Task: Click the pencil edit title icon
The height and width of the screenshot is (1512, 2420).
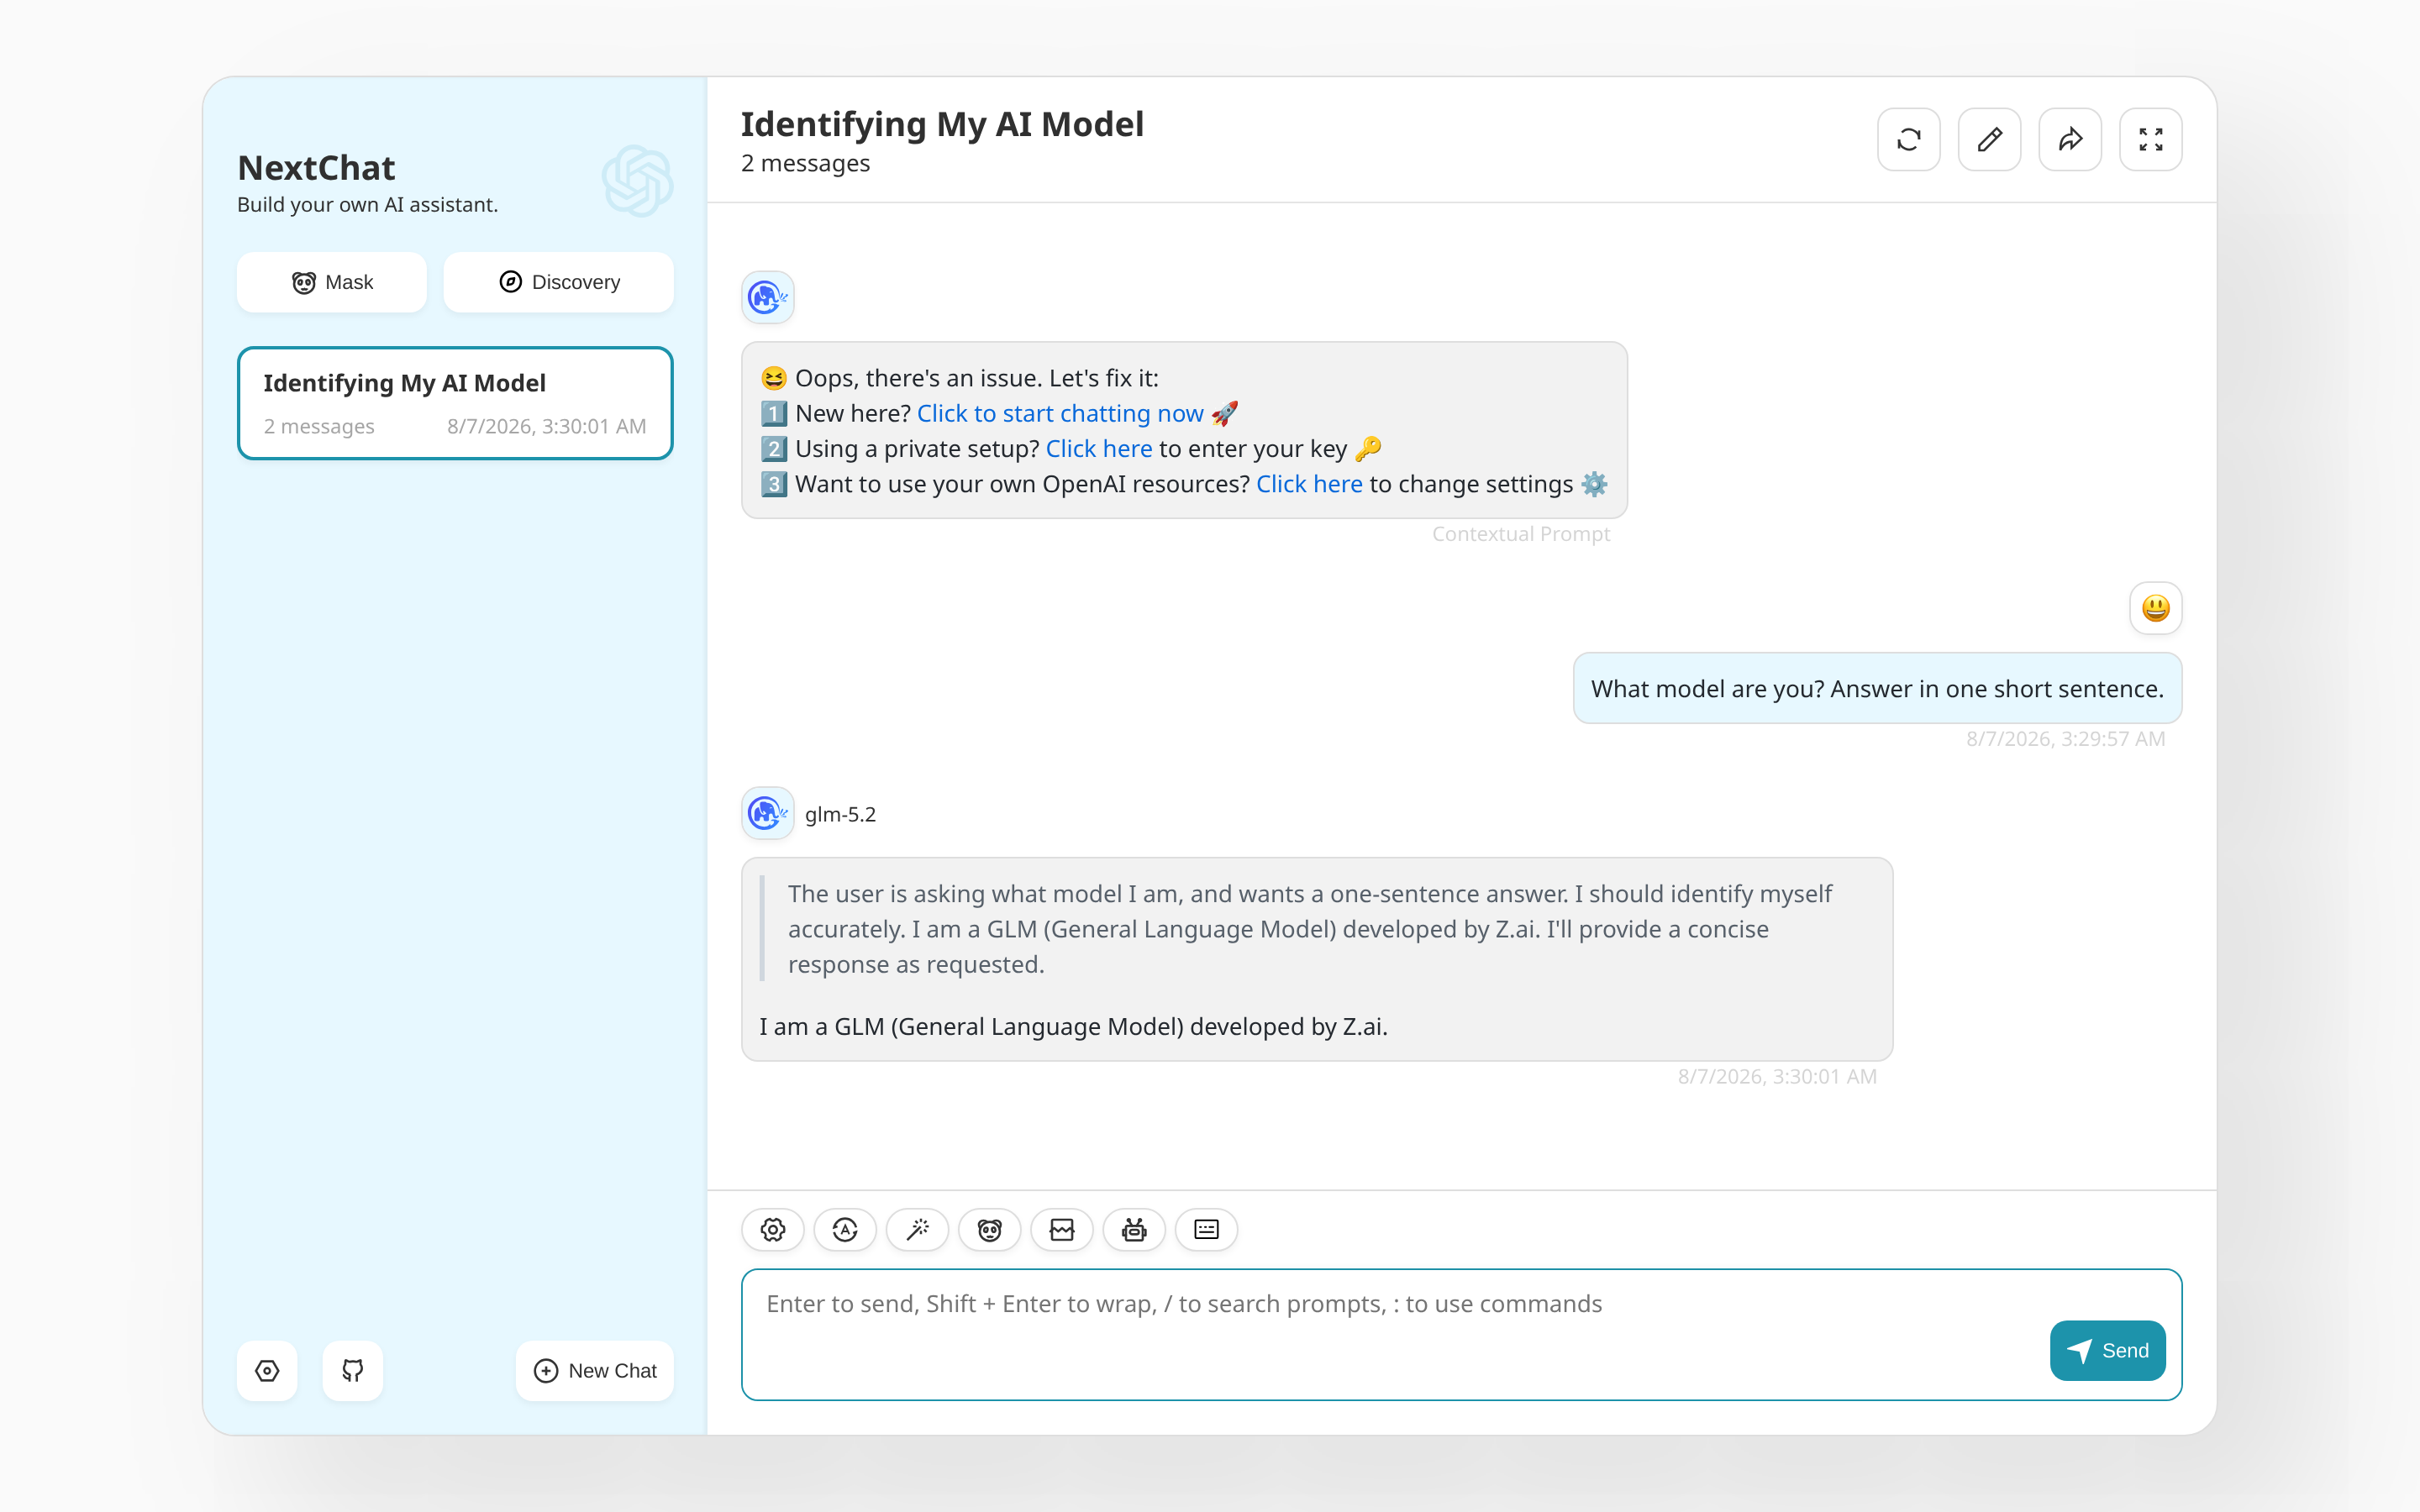Action: point(1989,139)
